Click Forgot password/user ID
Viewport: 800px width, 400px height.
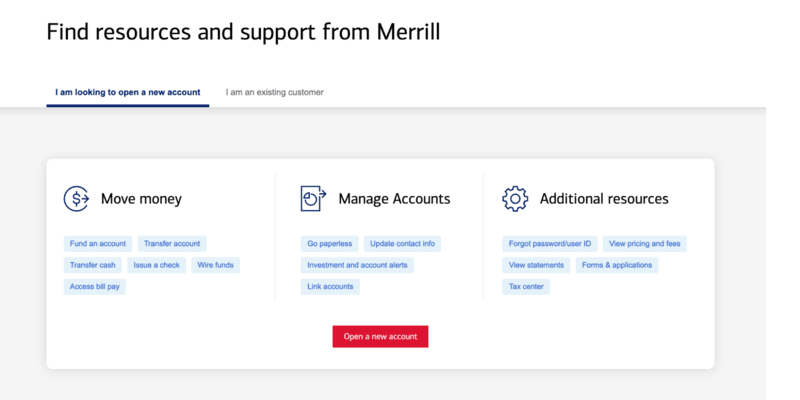tap(549, 244)
